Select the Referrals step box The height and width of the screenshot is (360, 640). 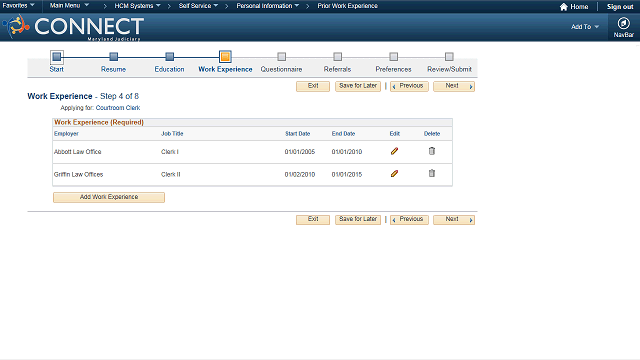pos(338,56)
